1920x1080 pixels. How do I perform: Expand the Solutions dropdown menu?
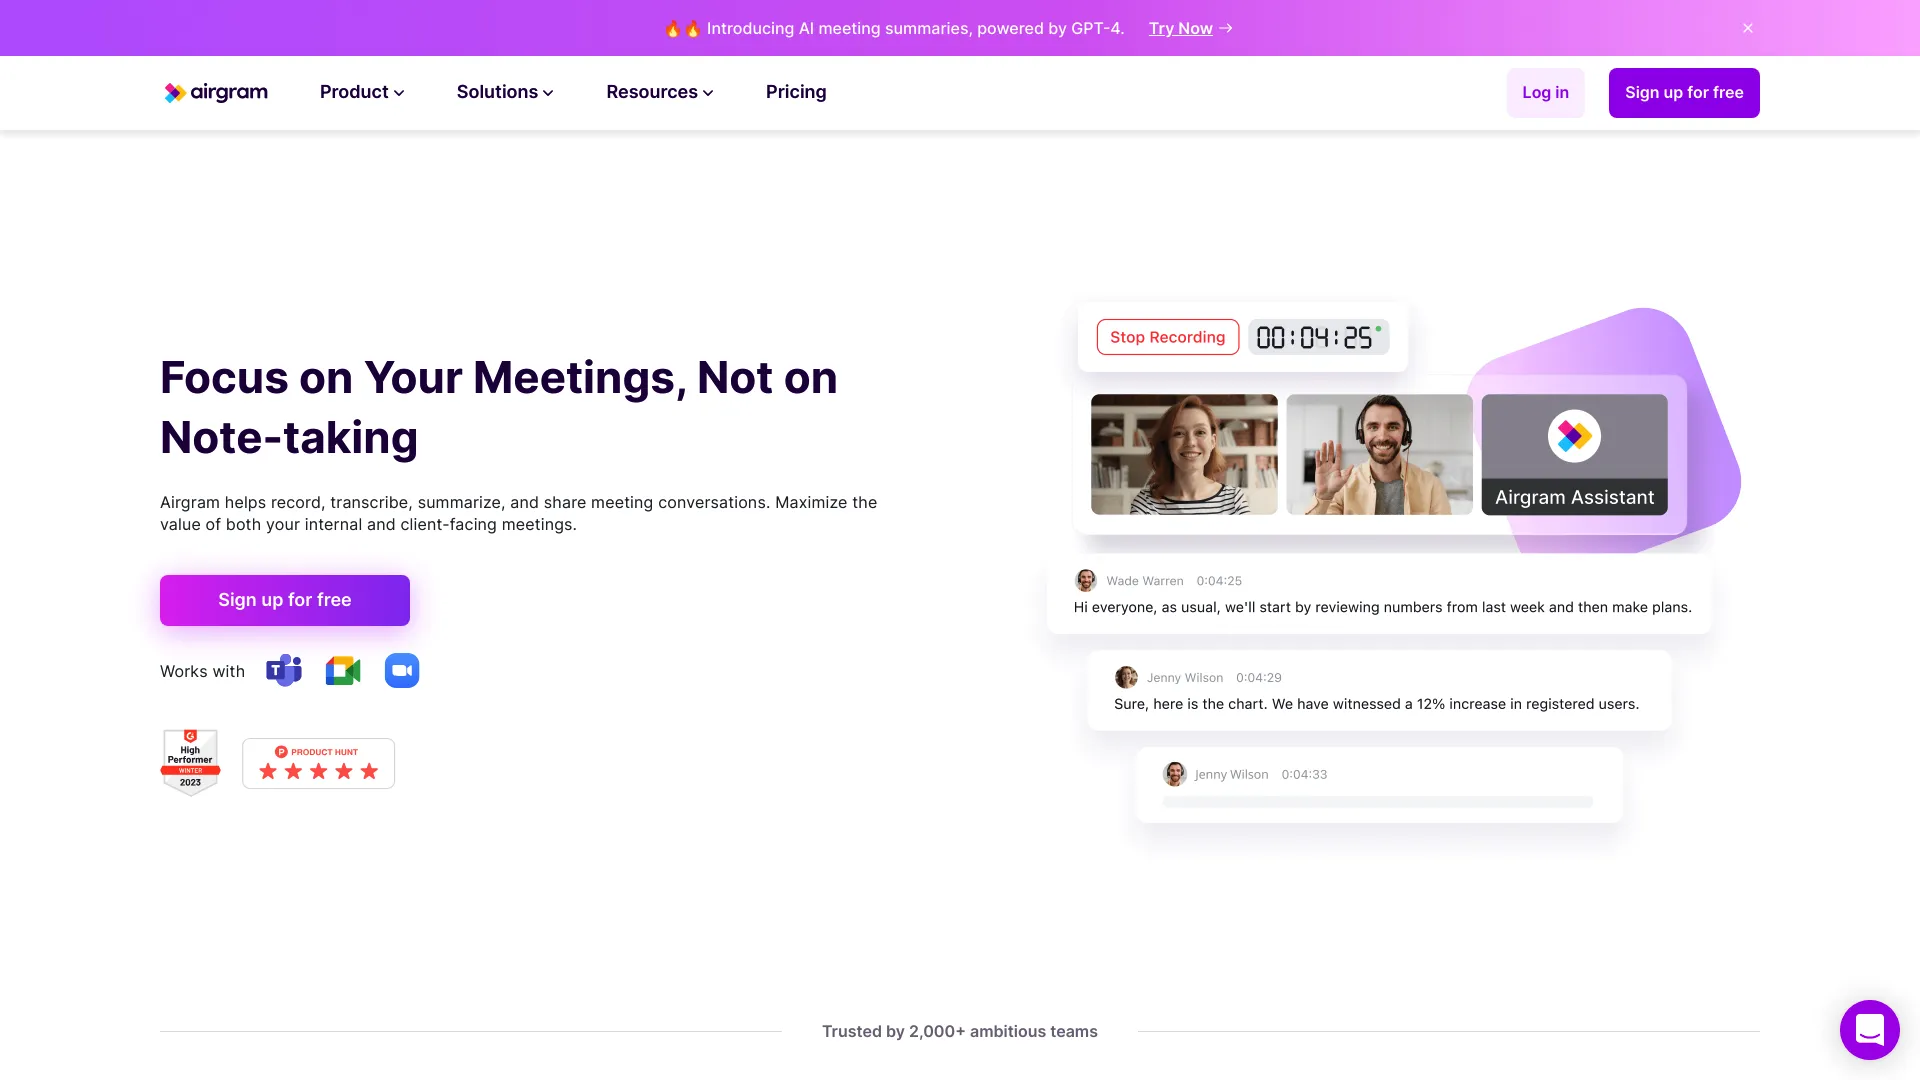(x=505, y=92)
